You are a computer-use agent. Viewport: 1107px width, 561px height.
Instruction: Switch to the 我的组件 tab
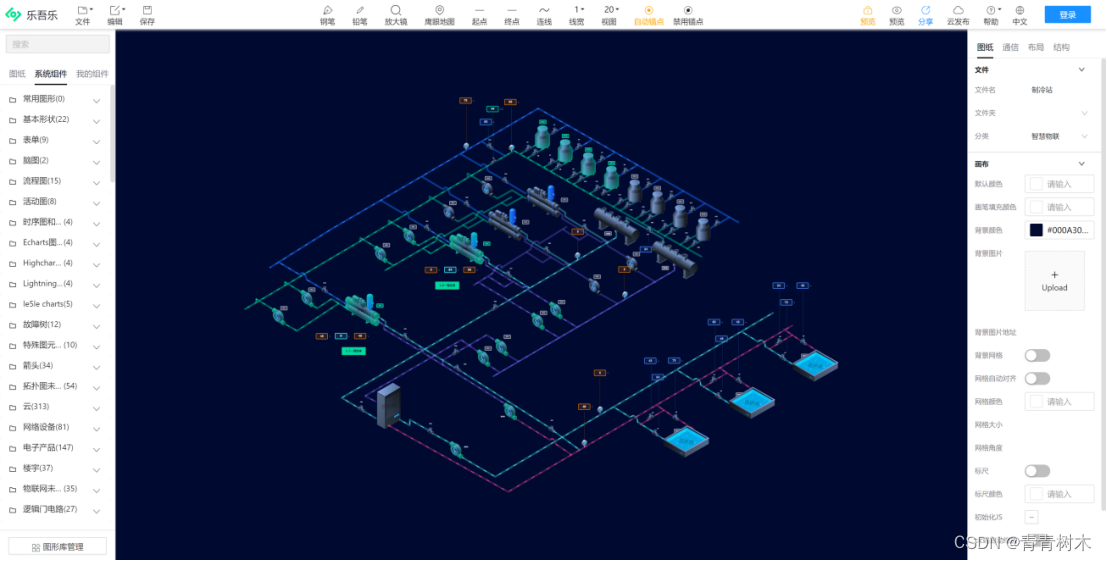coord(92,73)
